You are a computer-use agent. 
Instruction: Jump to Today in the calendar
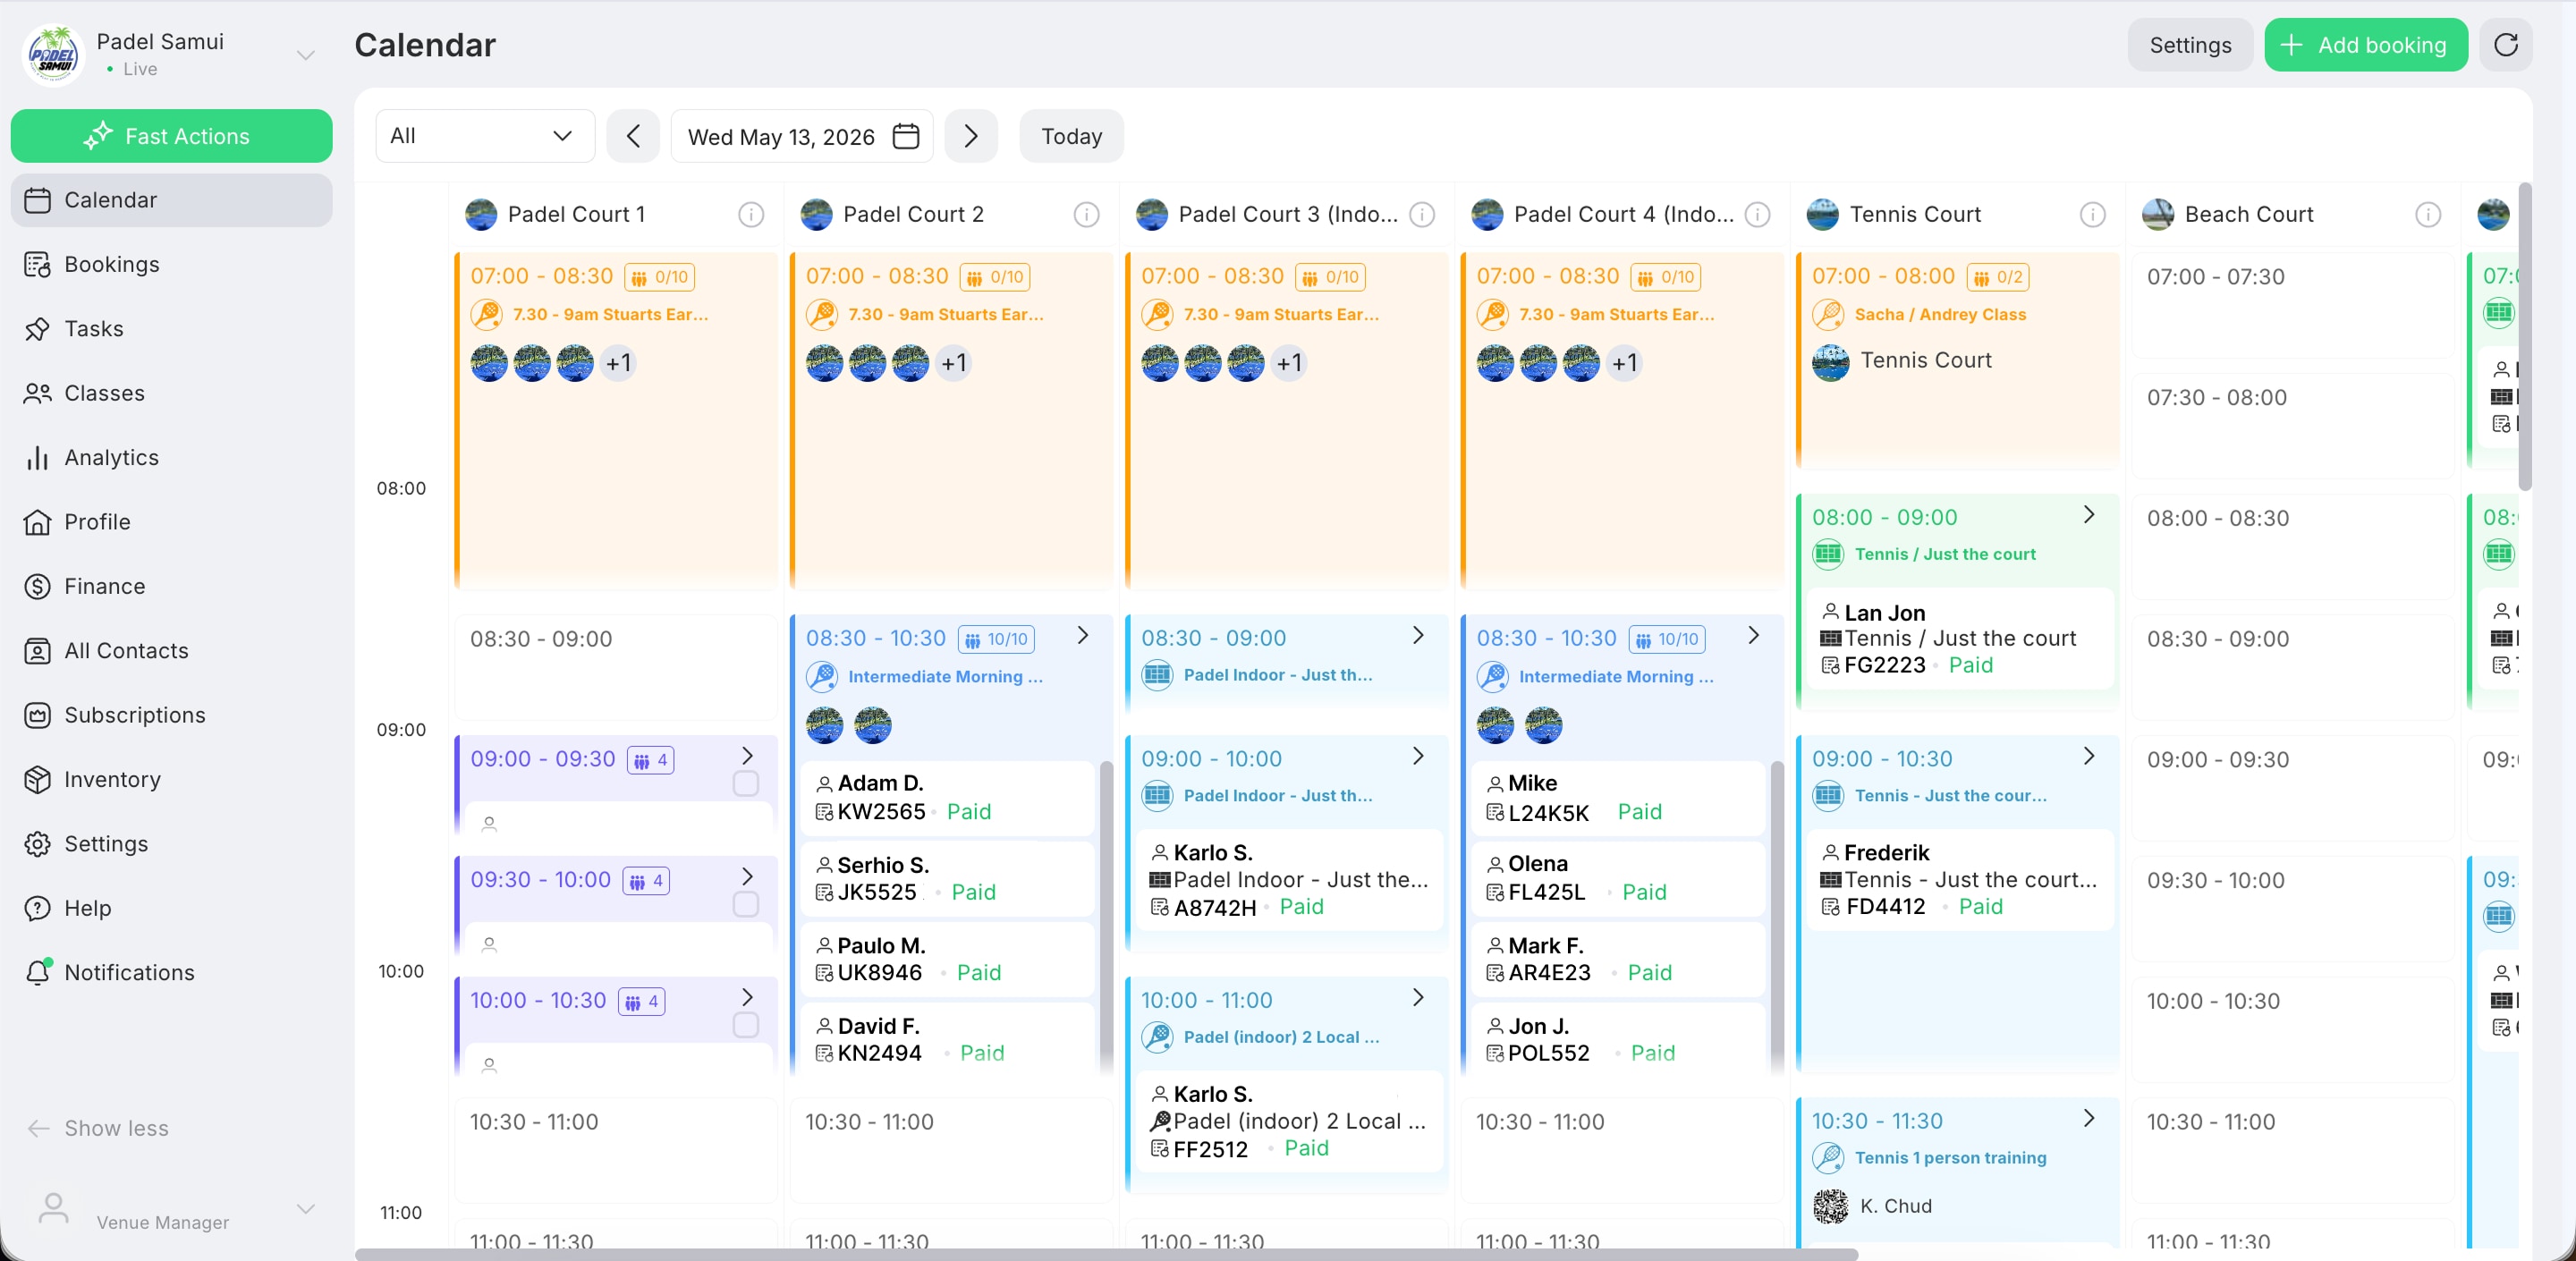[x=1071, y=136]
